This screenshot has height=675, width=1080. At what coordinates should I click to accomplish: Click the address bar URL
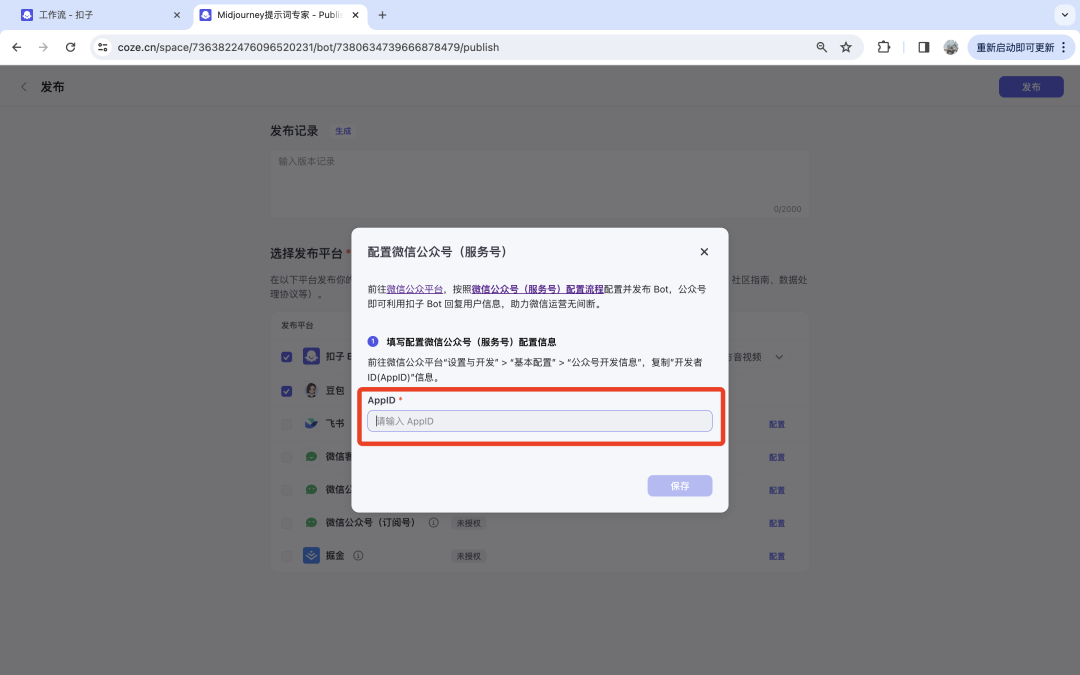click(308, 47)
